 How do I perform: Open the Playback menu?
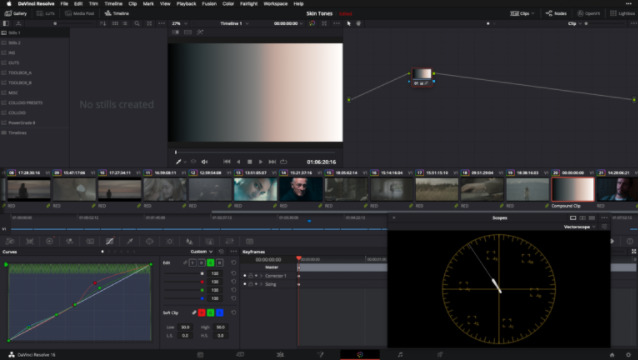[186, 4]
